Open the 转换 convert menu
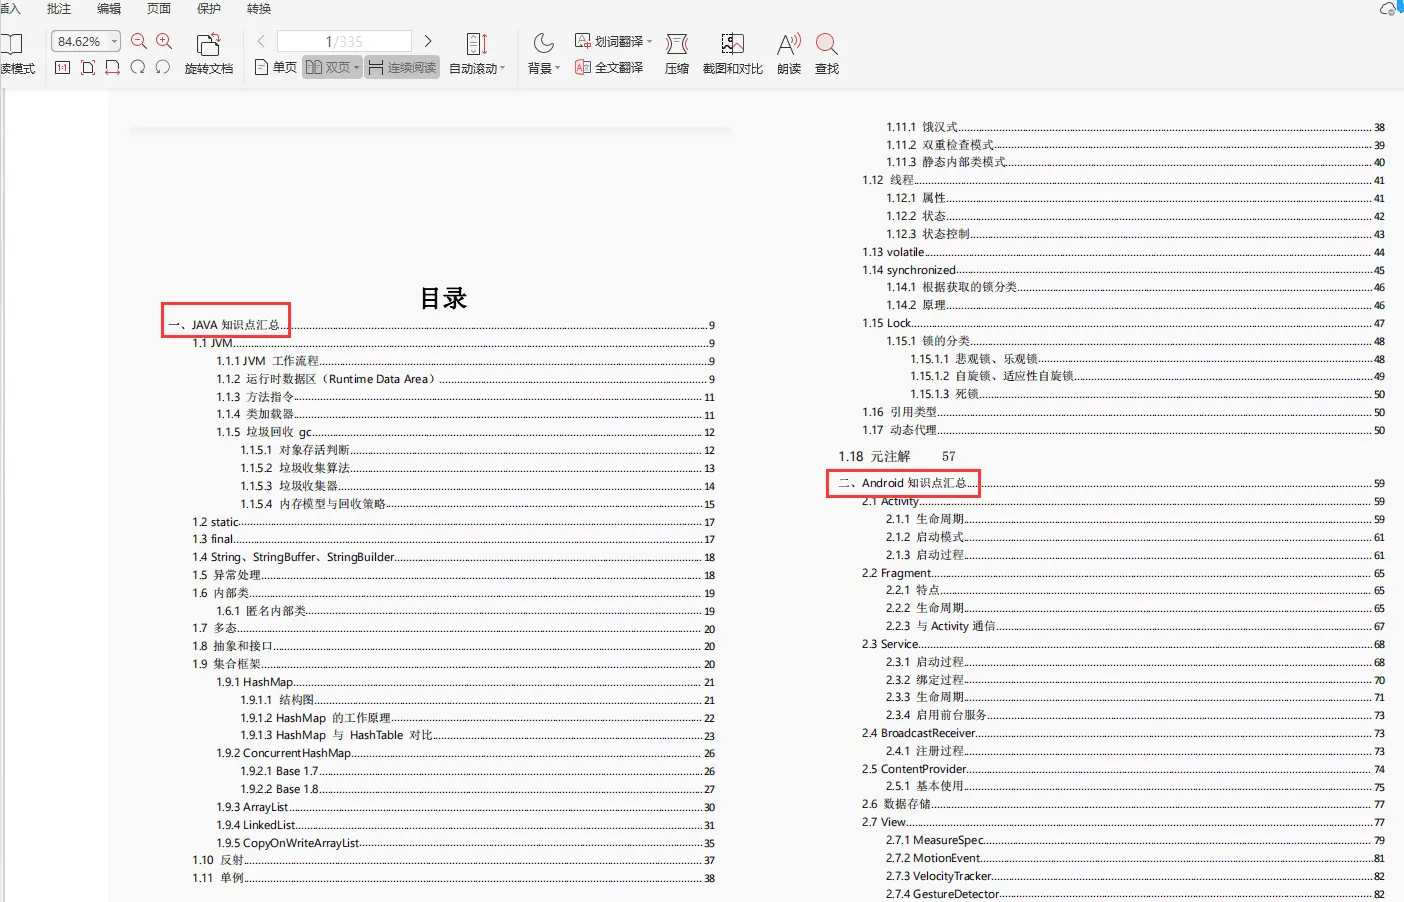The image size is (1404, 902). click(x=257, y=8)
